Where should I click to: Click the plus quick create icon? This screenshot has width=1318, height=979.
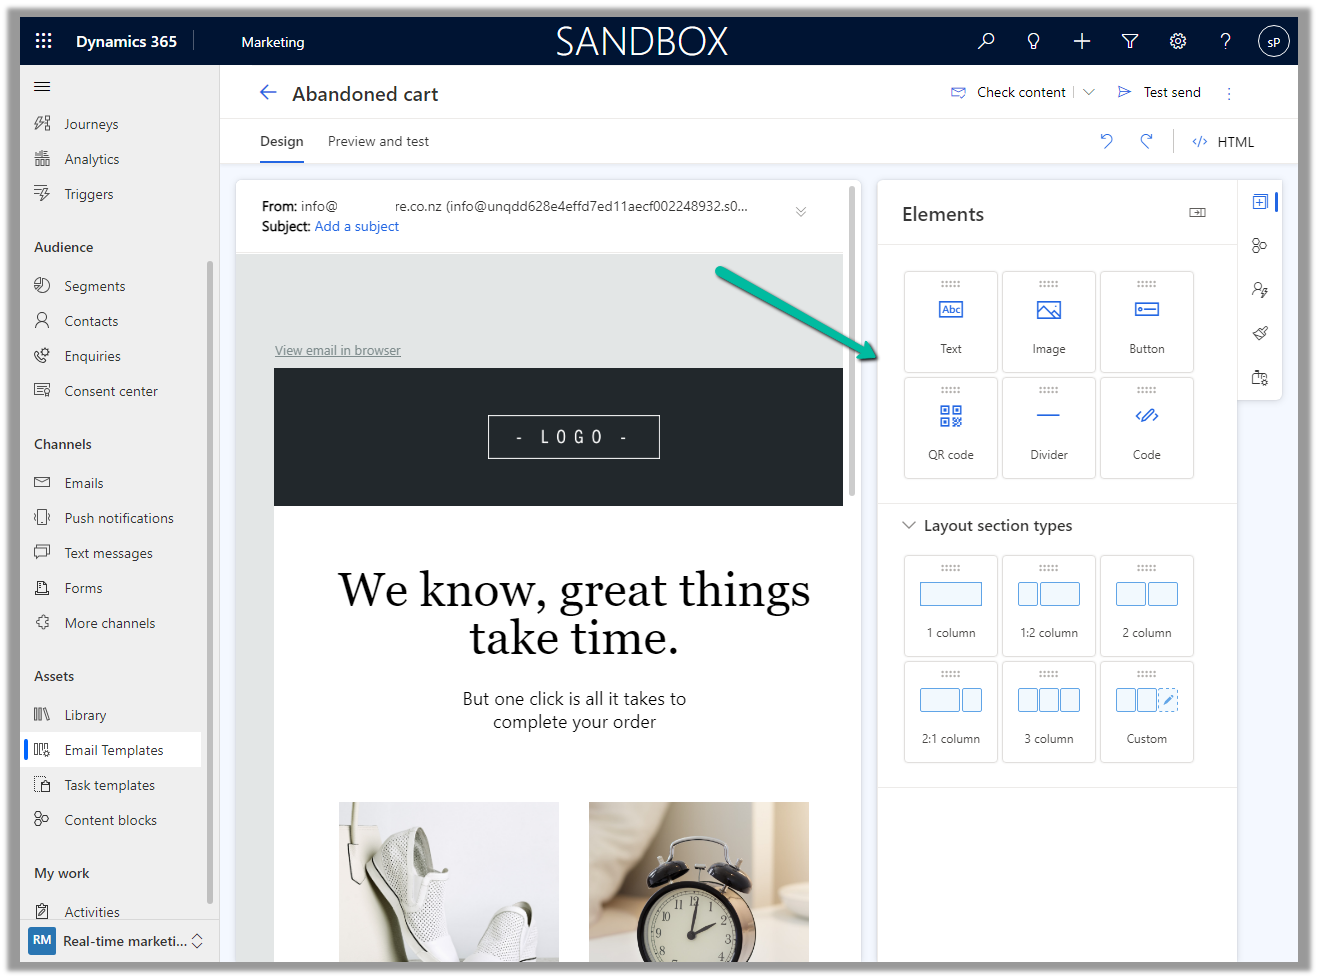point(1082,41)
